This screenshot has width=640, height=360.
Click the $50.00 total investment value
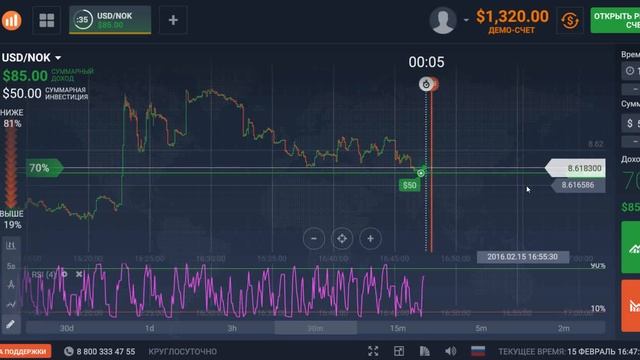[22, 93]
